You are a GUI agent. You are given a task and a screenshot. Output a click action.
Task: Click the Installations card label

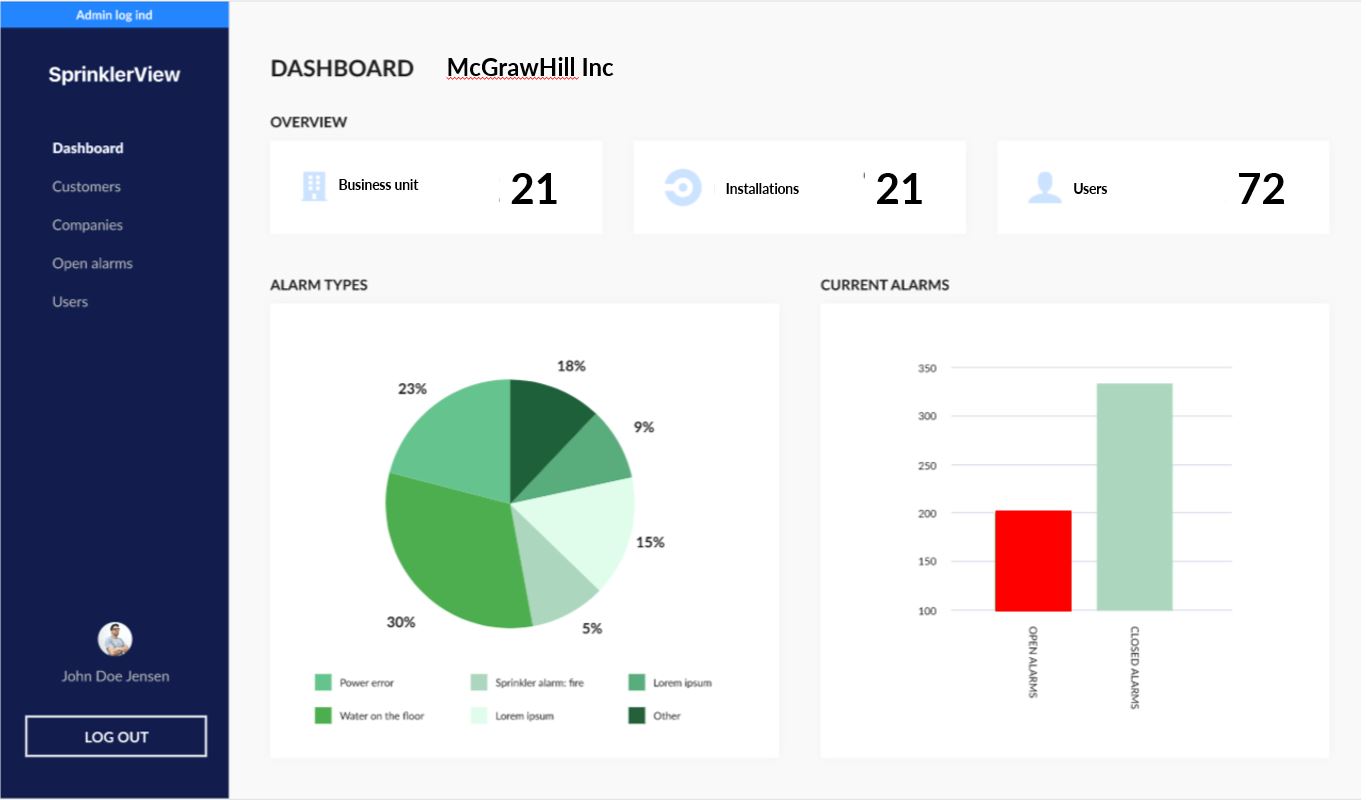tap(762, 189)
